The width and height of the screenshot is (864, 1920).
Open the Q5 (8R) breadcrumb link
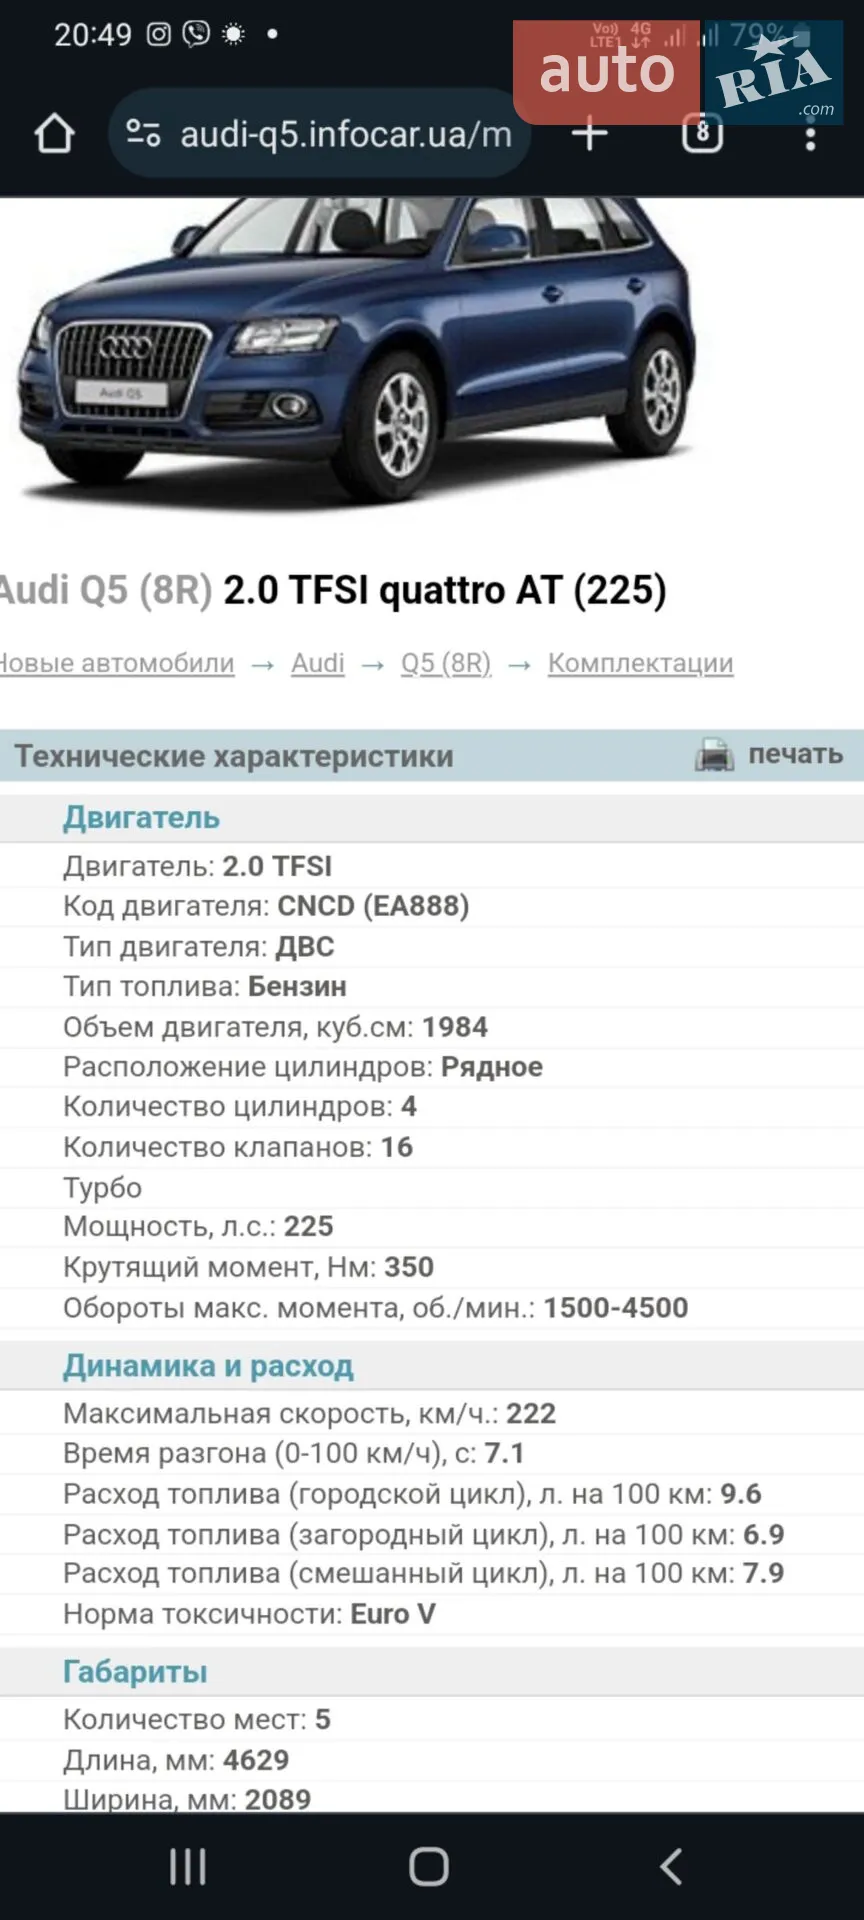tap(446, 663)
